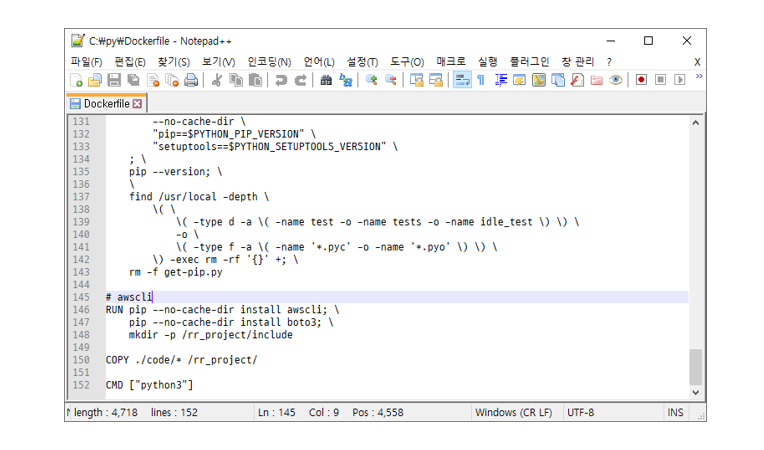Click the 'length : 4,718' status text
This screenshot has height=450, width=764.
click(106, 412)
